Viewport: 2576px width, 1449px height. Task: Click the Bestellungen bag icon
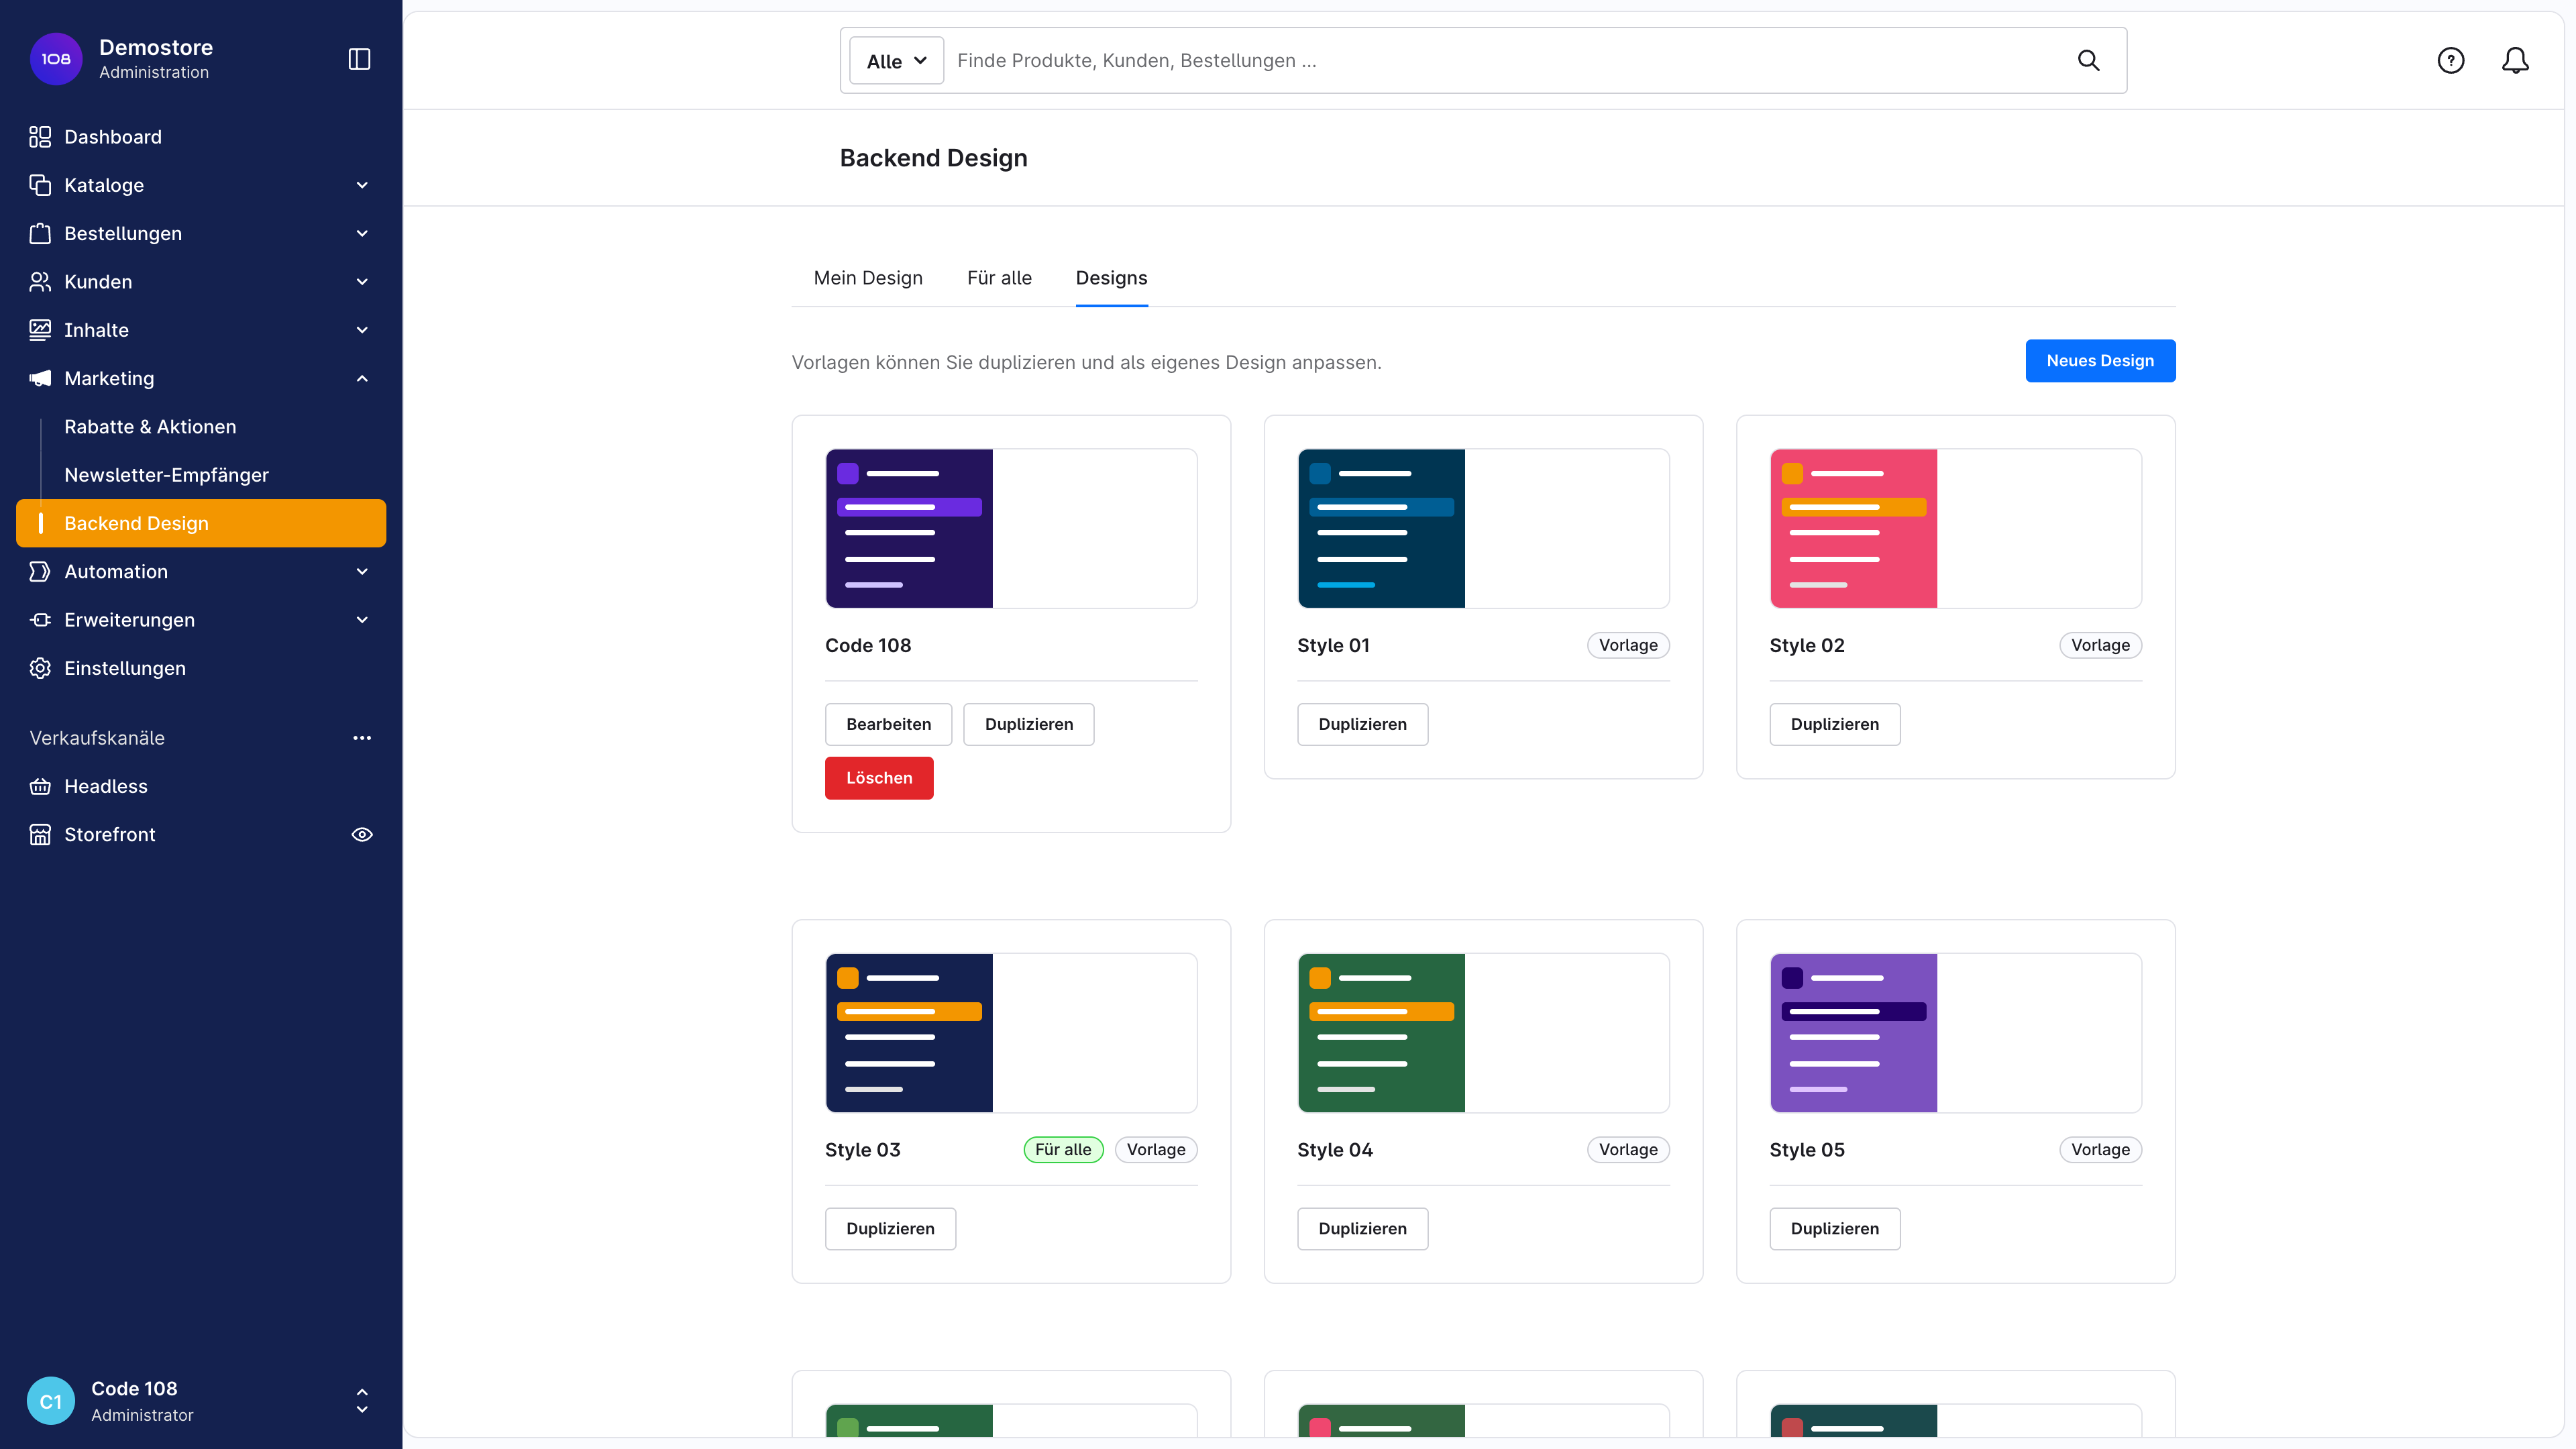point(40,233)
